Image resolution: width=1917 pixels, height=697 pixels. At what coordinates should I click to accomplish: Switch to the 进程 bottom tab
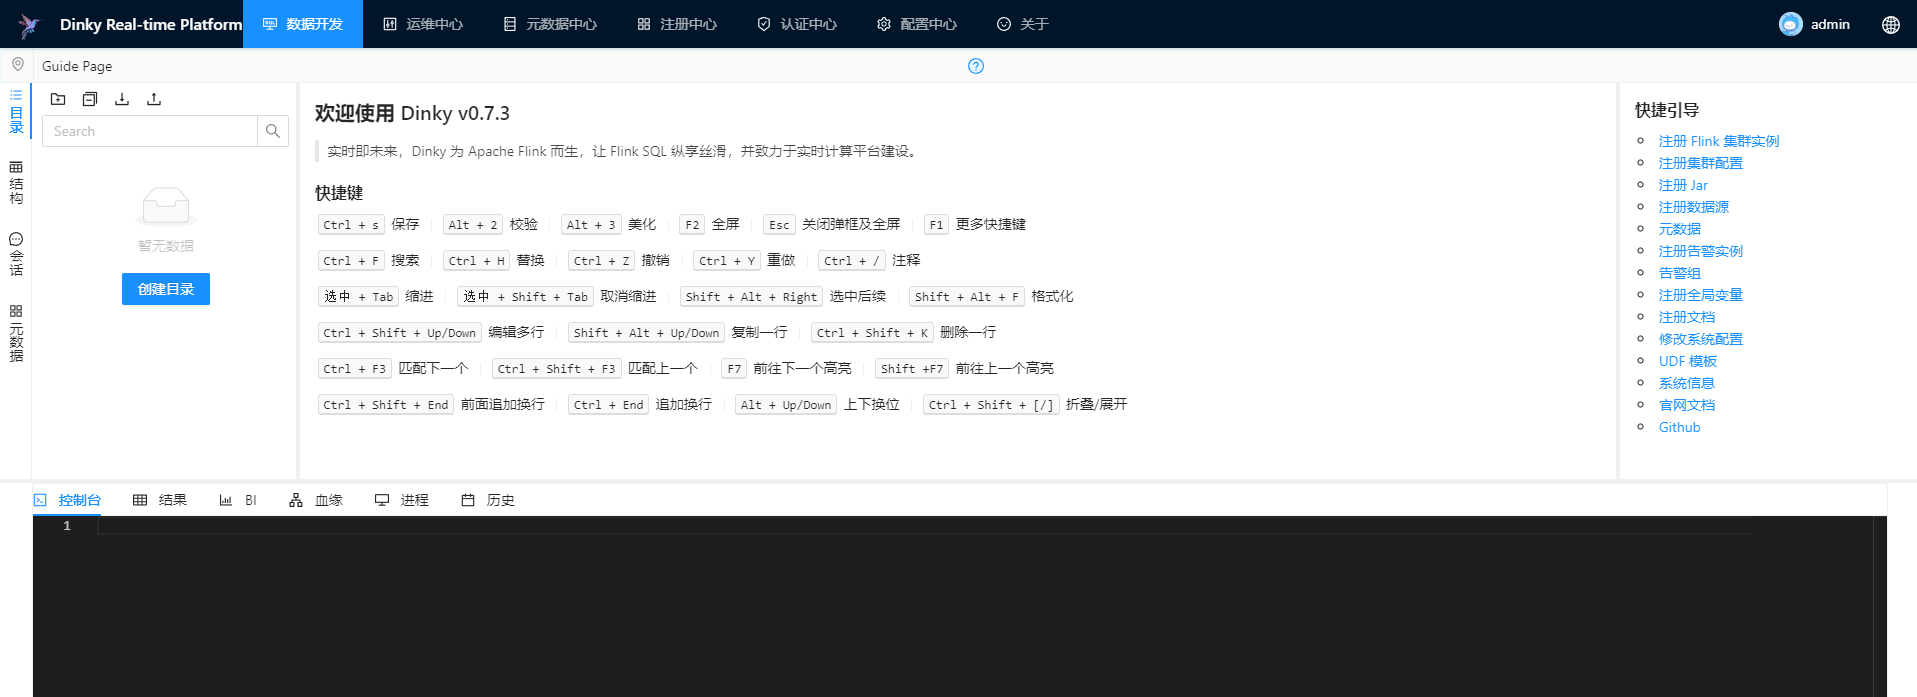pos(402,500)
